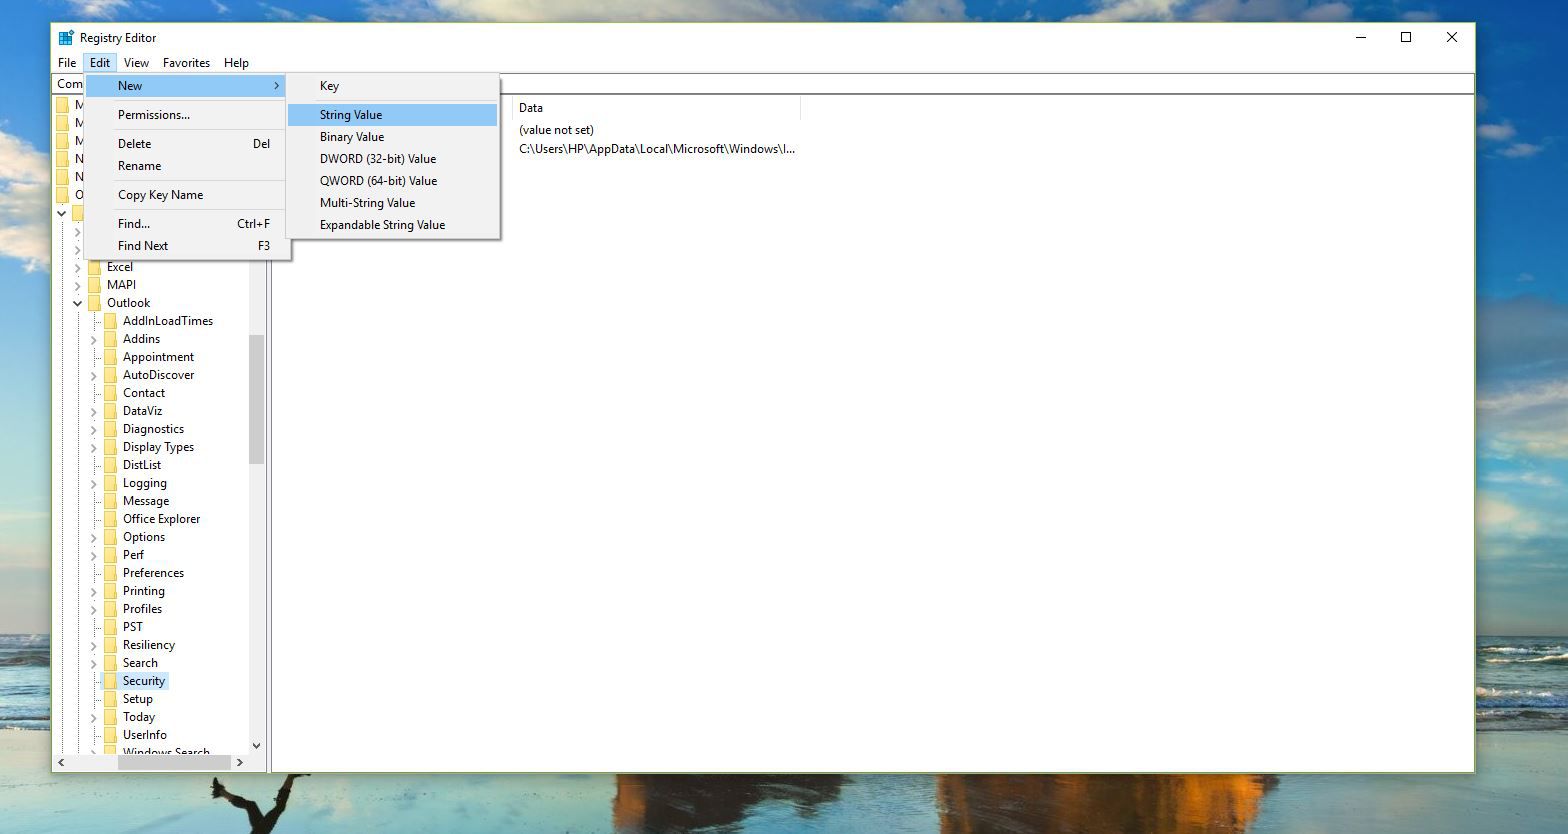Click the folder icon beside Options
The image size is (1568, 834).
pyautogui.click(x=110, y=537)
